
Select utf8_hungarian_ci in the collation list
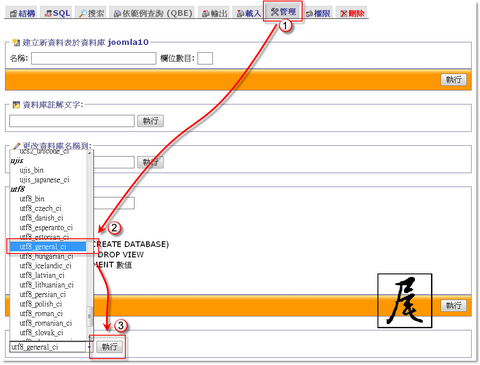click(48, 256)
